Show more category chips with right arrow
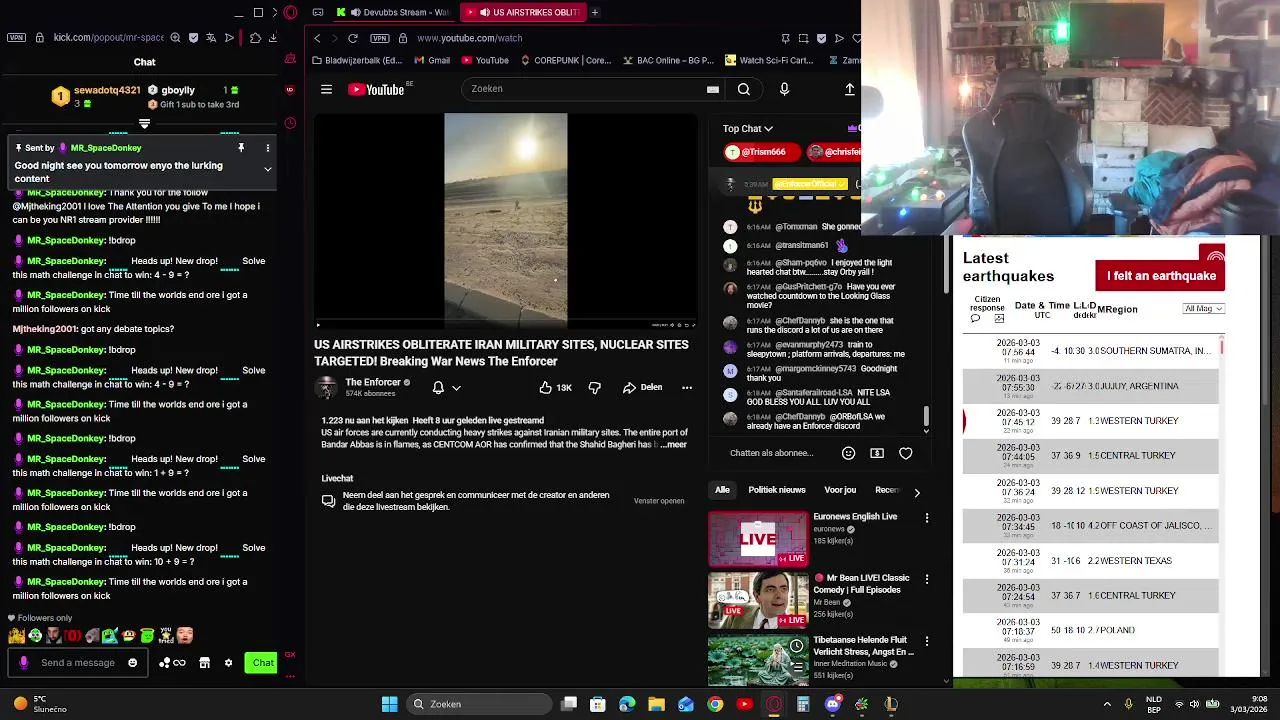This screenshot has width=1280, height=720. (917, 492)
